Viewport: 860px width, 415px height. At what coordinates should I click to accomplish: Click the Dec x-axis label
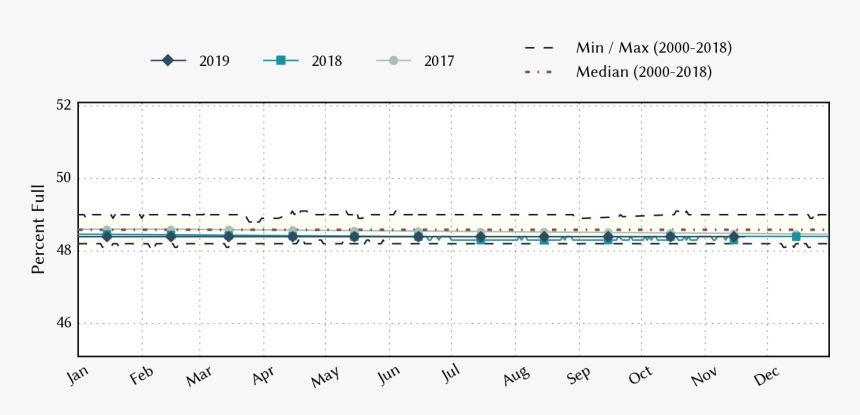pyautogui.click(x=767, y=376)
